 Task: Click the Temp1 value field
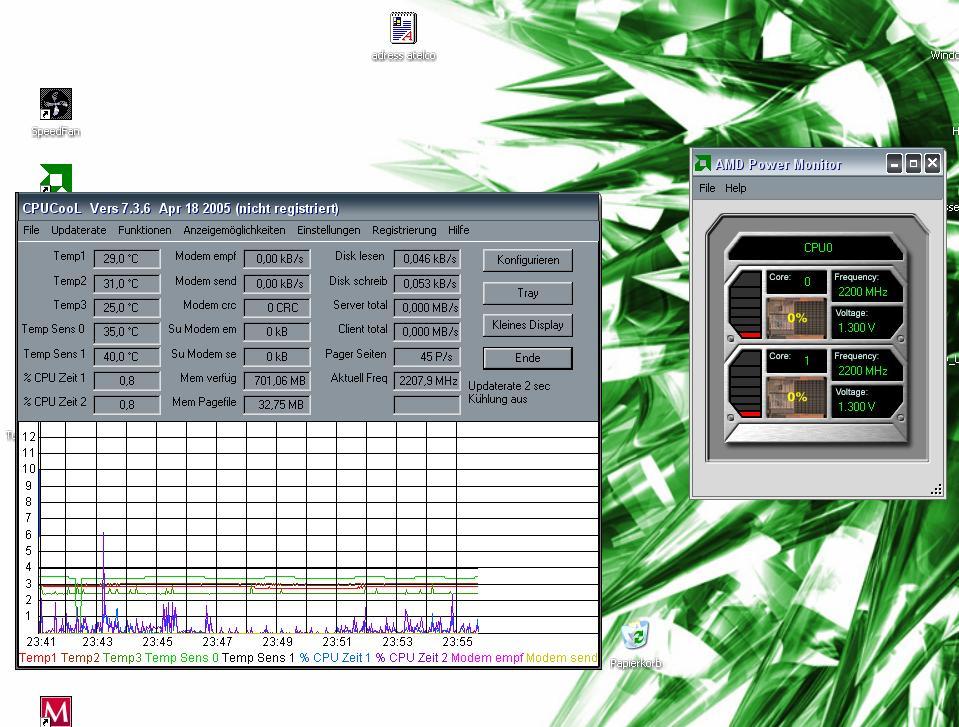(x=127, y=259)
